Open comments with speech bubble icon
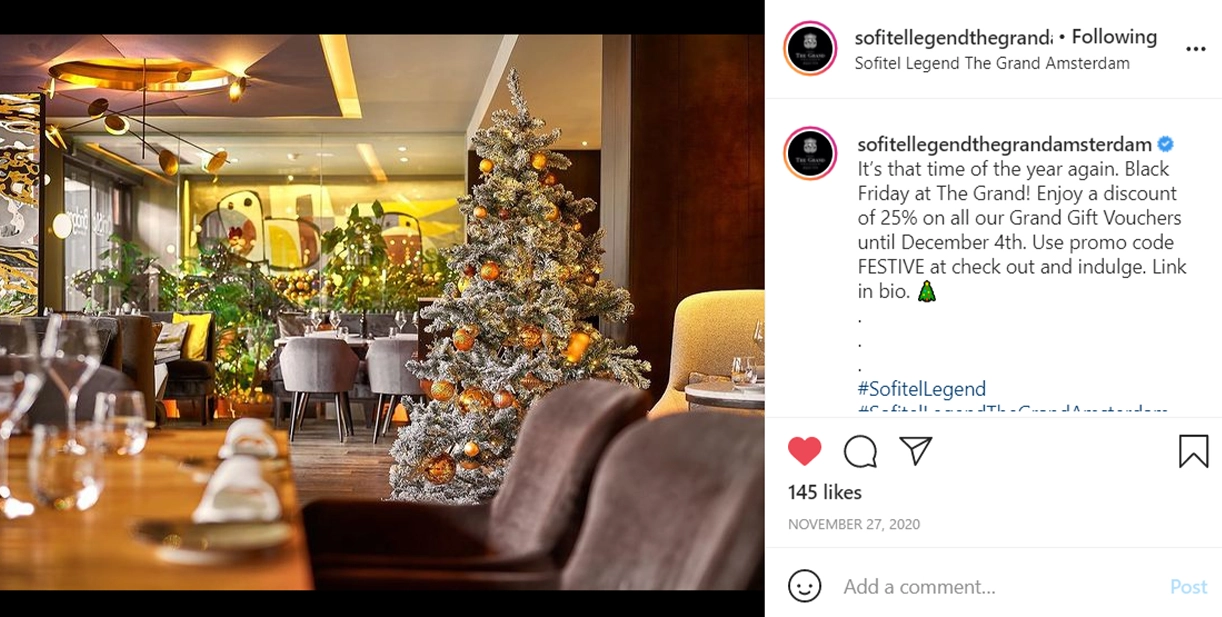Screen dimensions: 1222x617 pos(860,452)
